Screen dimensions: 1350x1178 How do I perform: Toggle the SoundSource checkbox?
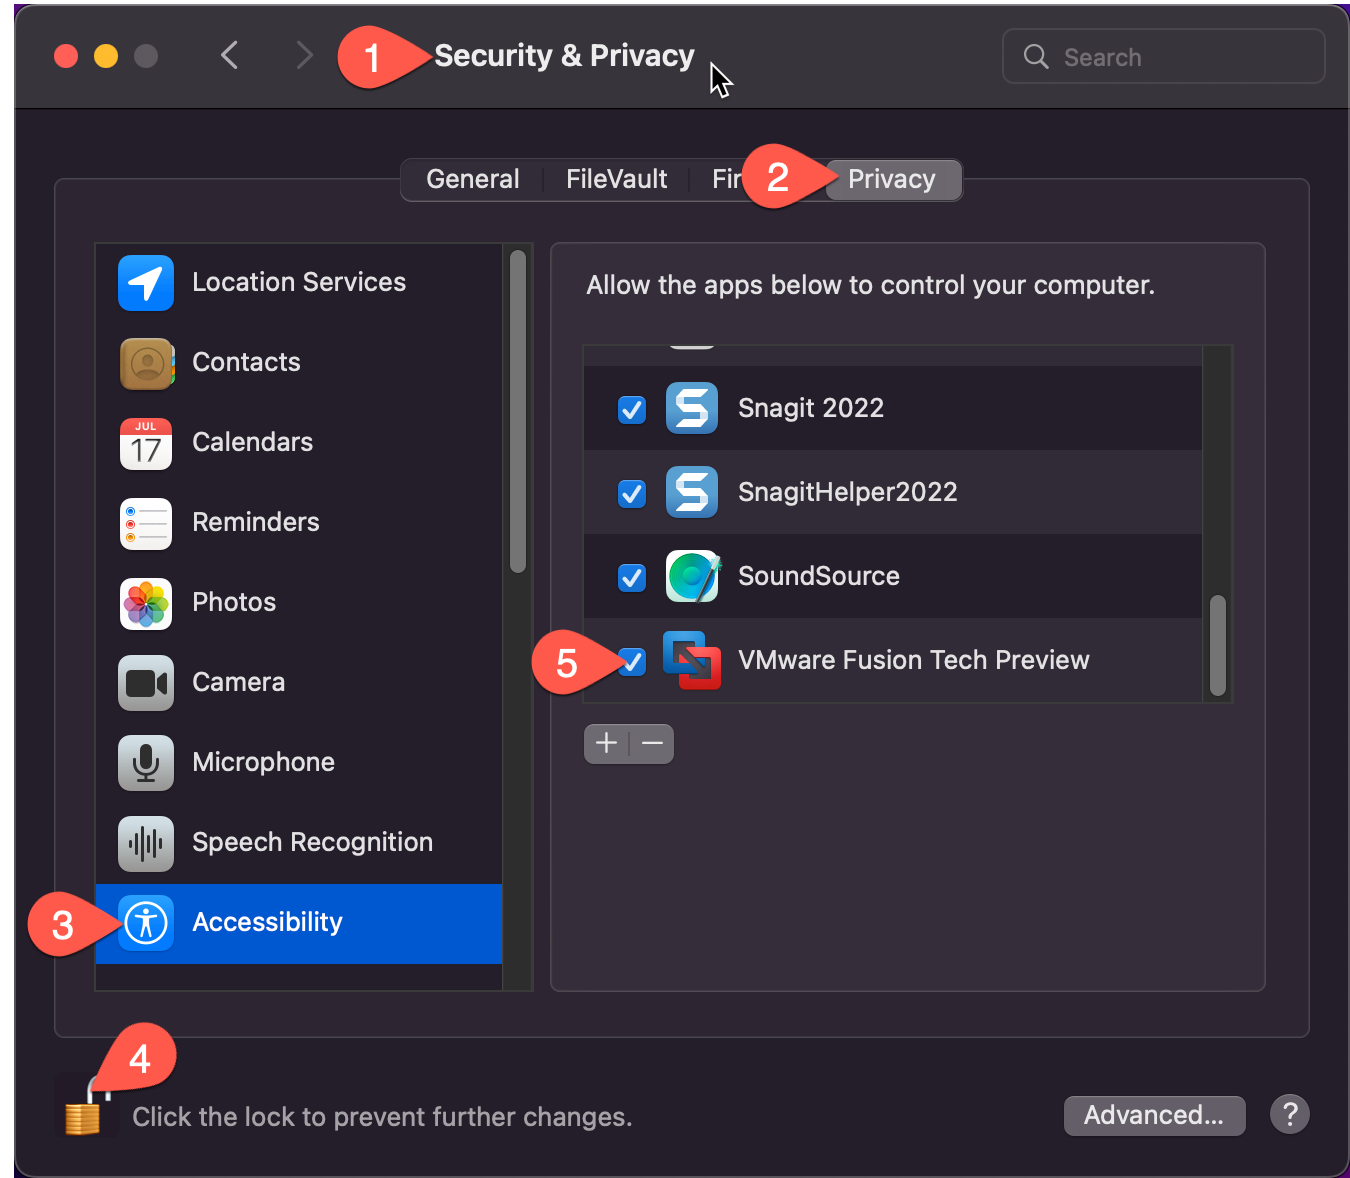pyautogui.click(x=632, y=577)
